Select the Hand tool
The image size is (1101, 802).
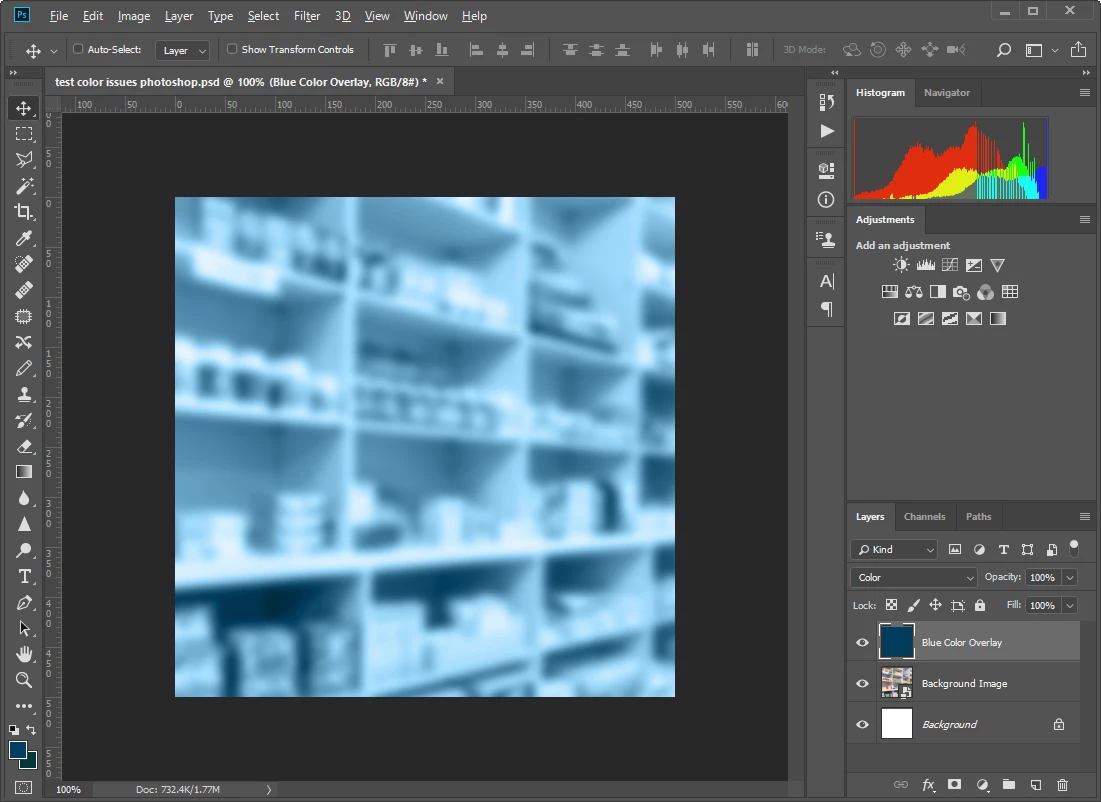pyautogui.click(x=24, y=655)
